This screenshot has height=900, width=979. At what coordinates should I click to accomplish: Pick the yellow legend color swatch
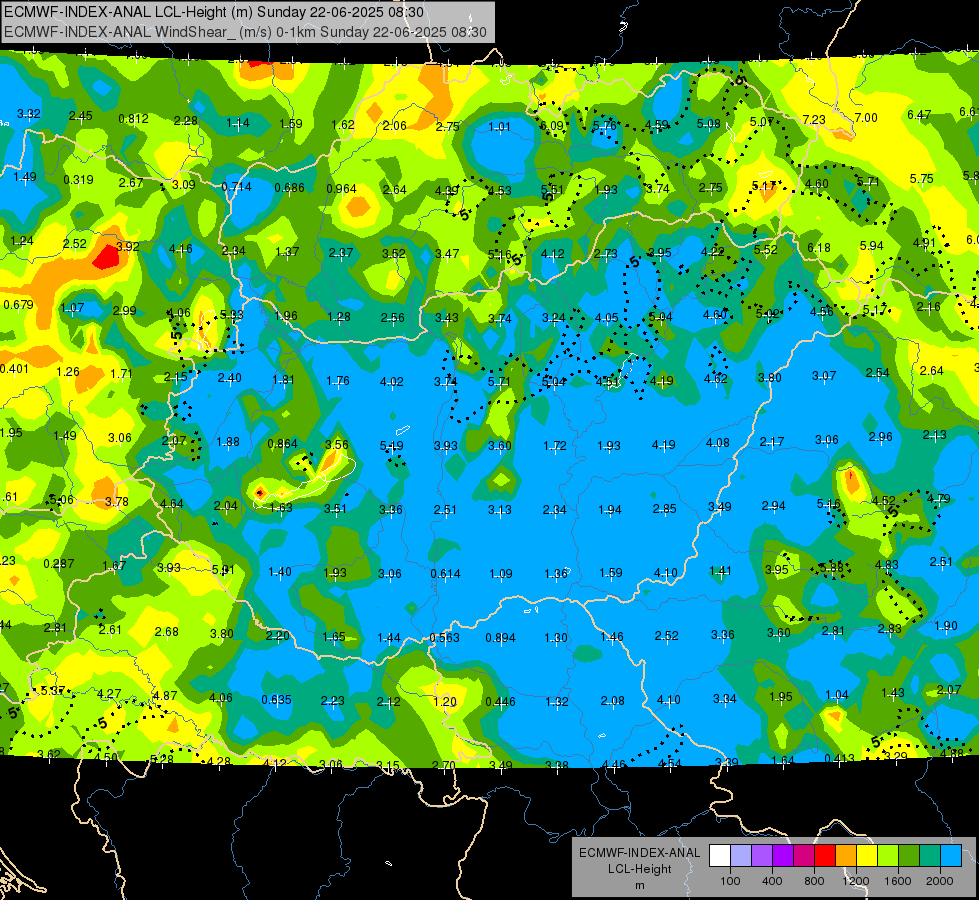point(867,856)
